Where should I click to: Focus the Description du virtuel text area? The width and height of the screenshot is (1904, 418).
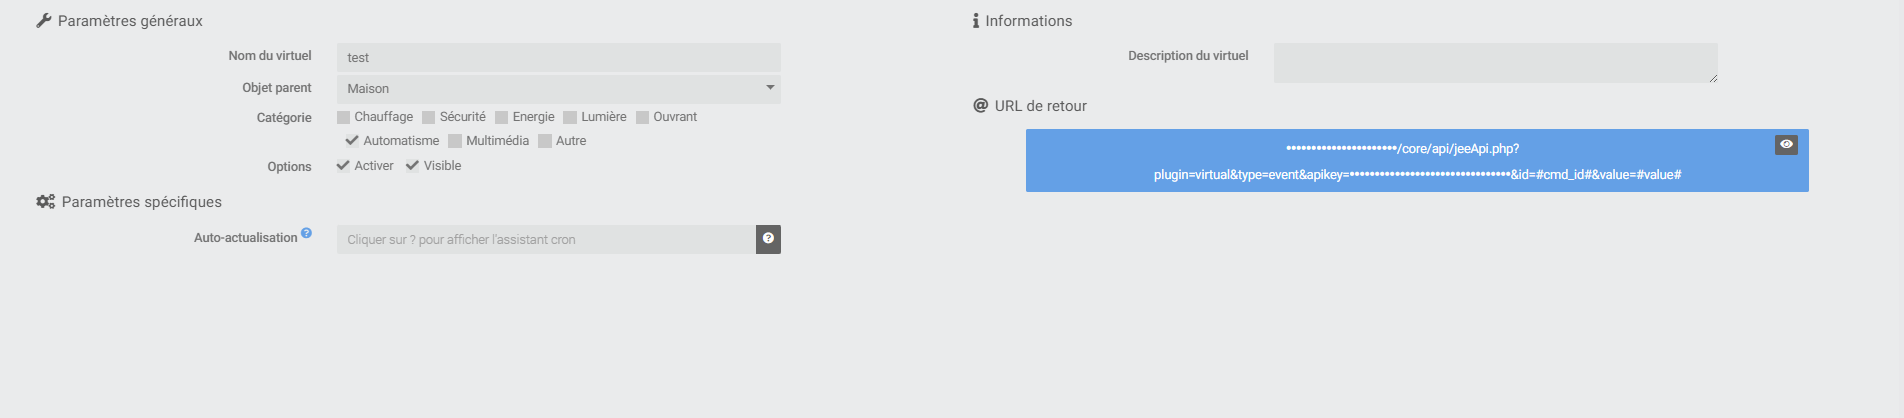pyautogui.click(x=1495, y=63)
